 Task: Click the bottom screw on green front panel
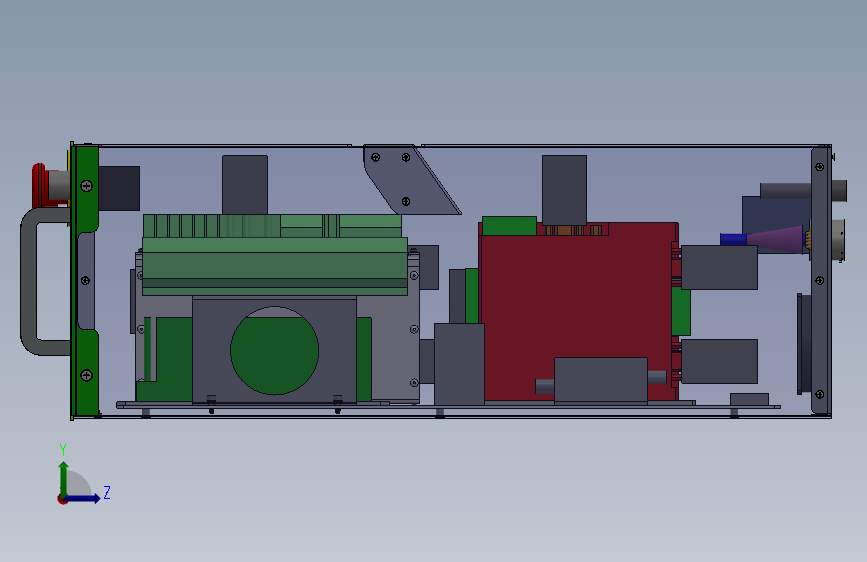coord(86,376)
